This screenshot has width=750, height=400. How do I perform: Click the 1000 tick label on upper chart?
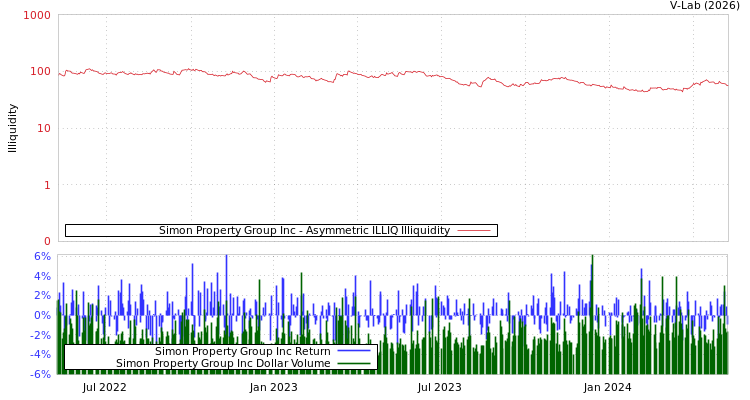[37, 16]
